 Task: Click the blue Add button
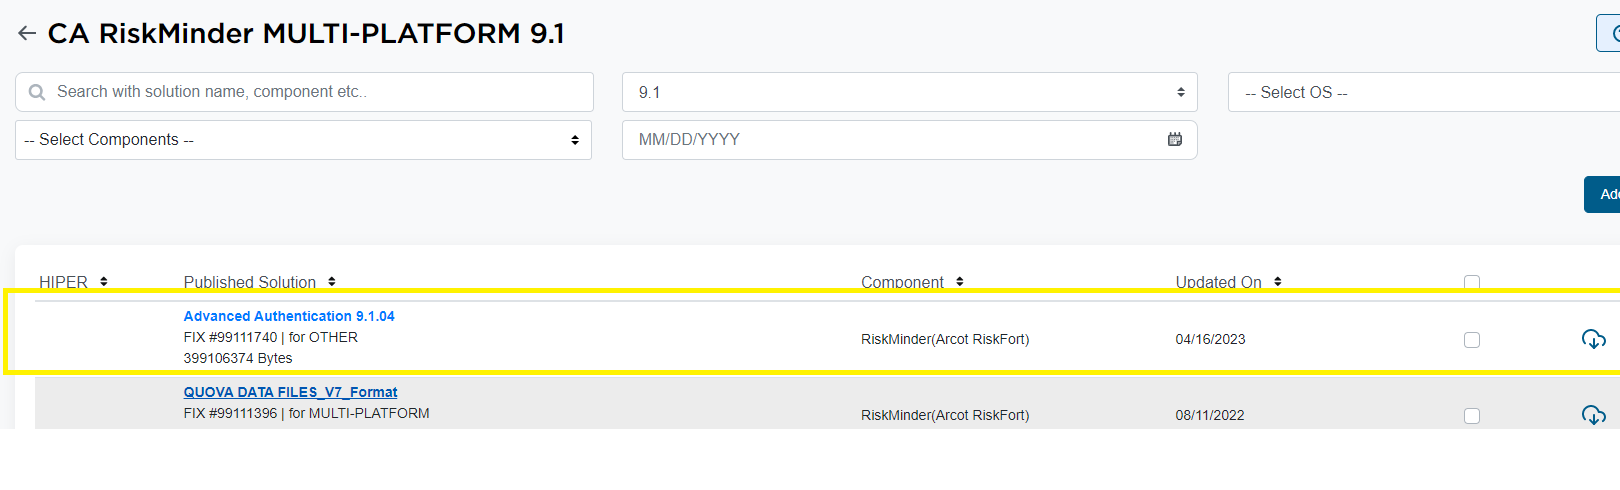1604,194
